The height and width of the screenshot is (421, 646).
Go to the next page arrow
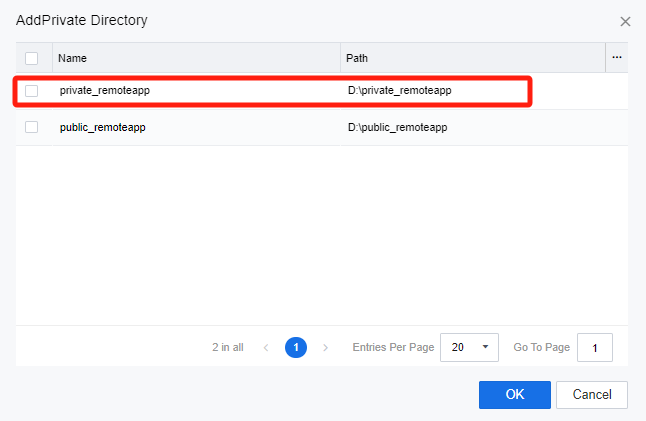coord(326,347)
